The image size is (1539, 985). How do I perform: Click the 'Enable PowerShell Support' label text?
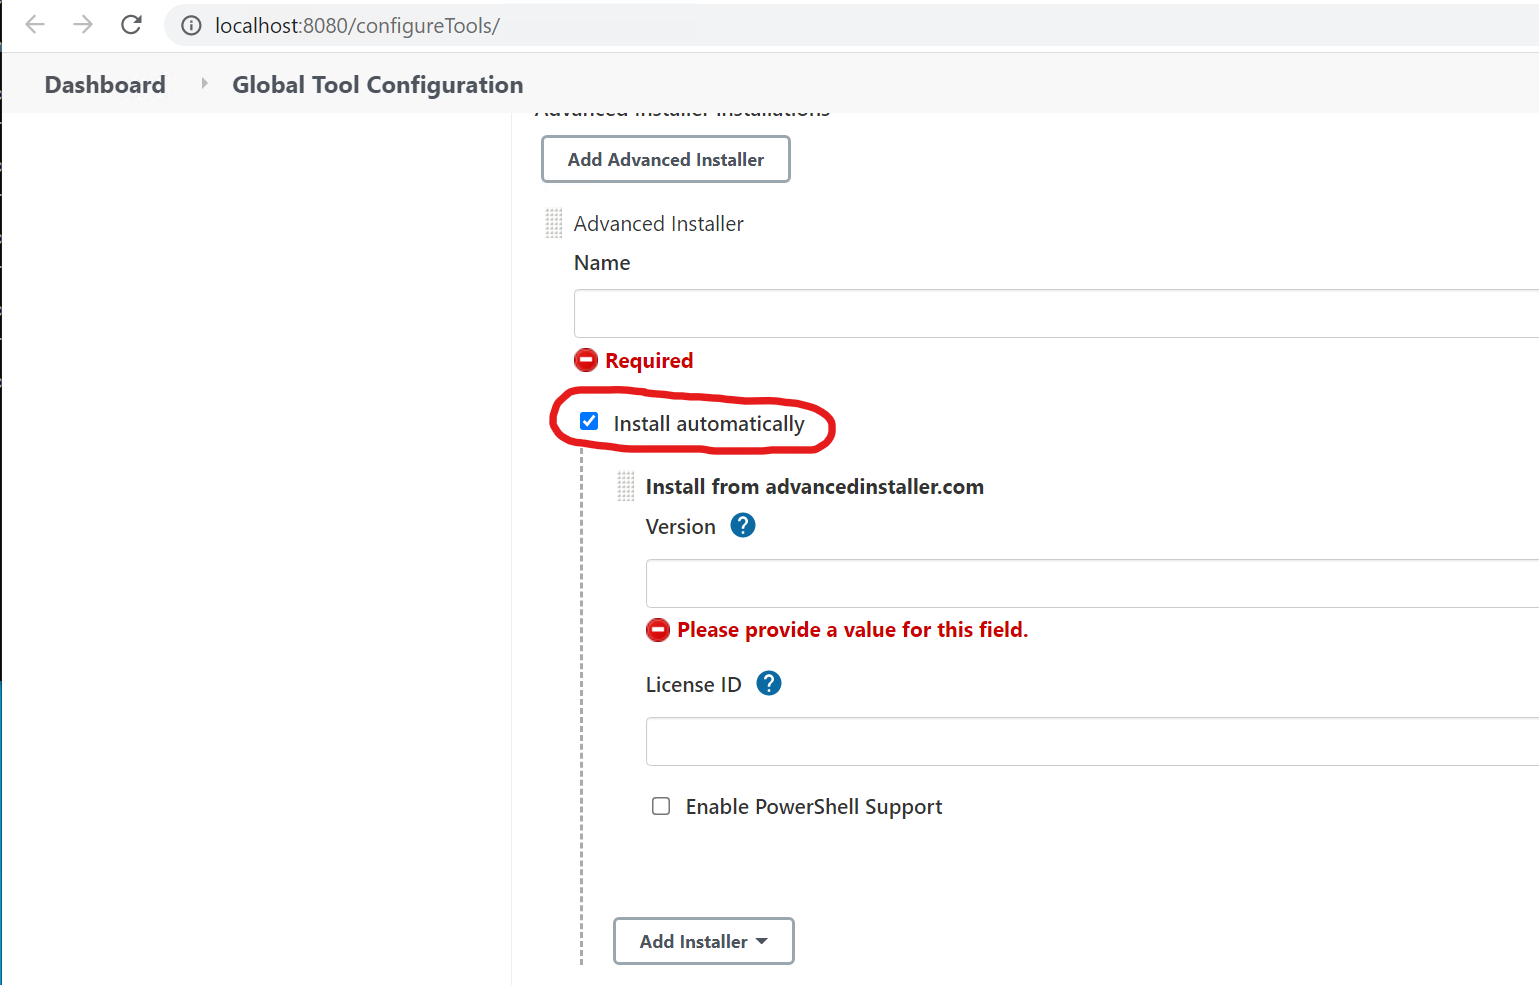(x=814, y=807)
